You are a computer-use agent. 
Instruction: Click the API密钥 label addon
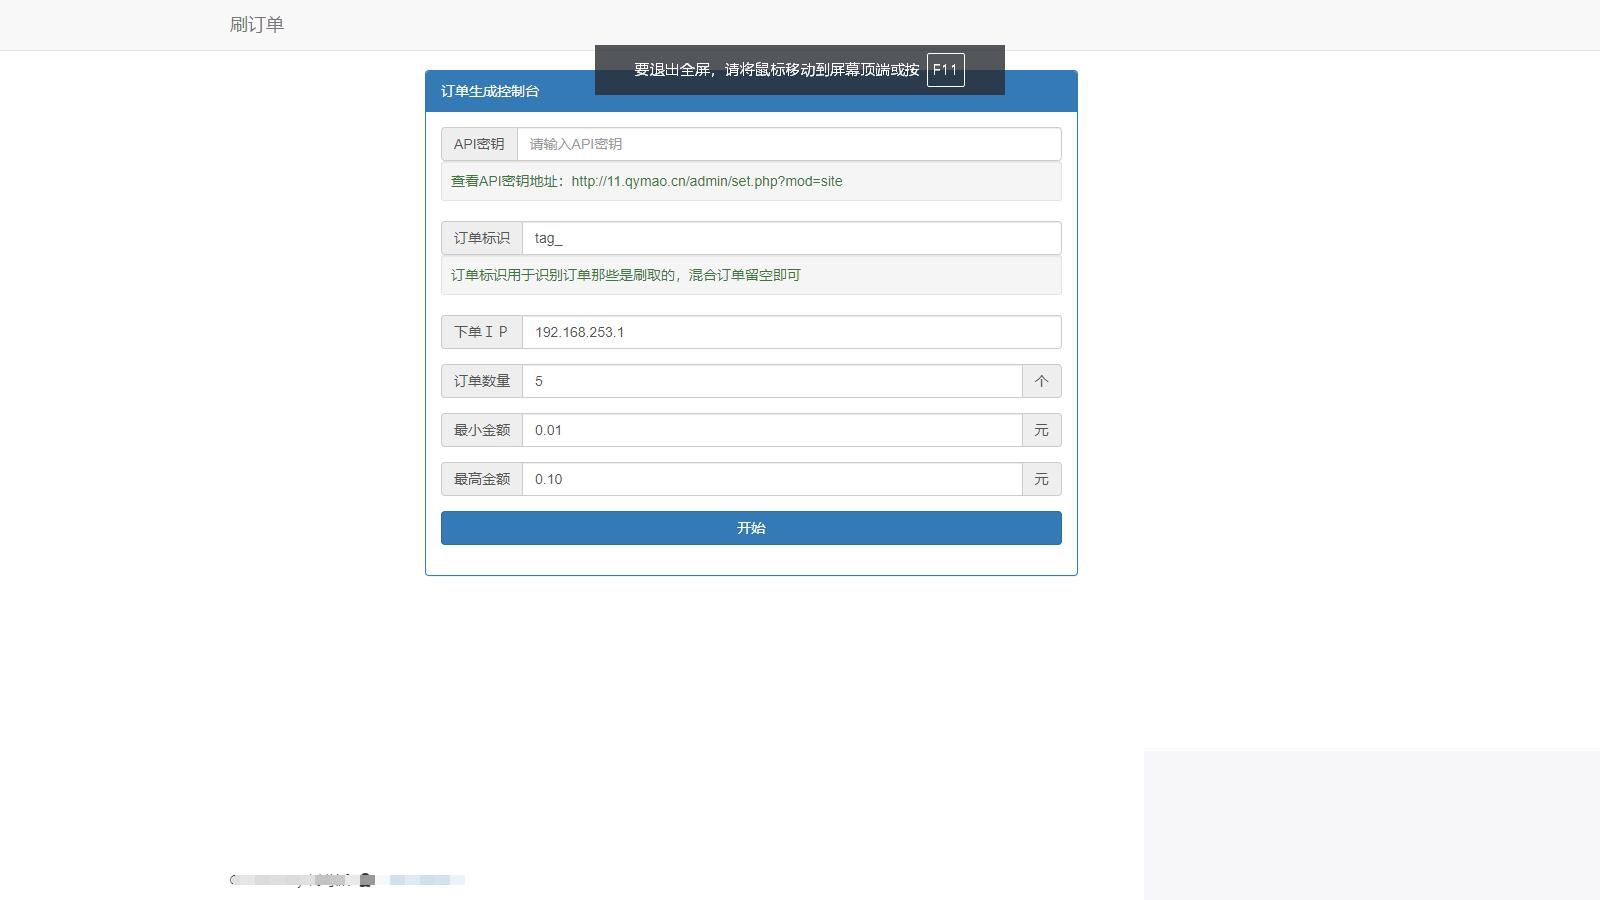pos(479,143)
